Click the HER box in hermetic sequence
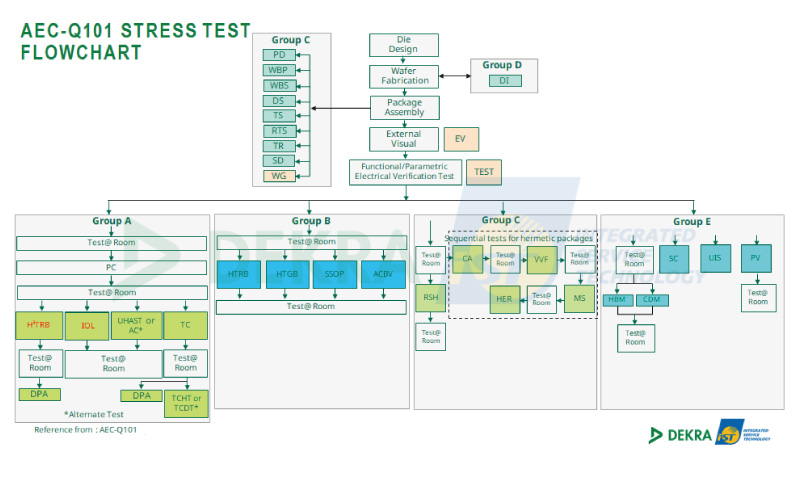 click(505, 298)
